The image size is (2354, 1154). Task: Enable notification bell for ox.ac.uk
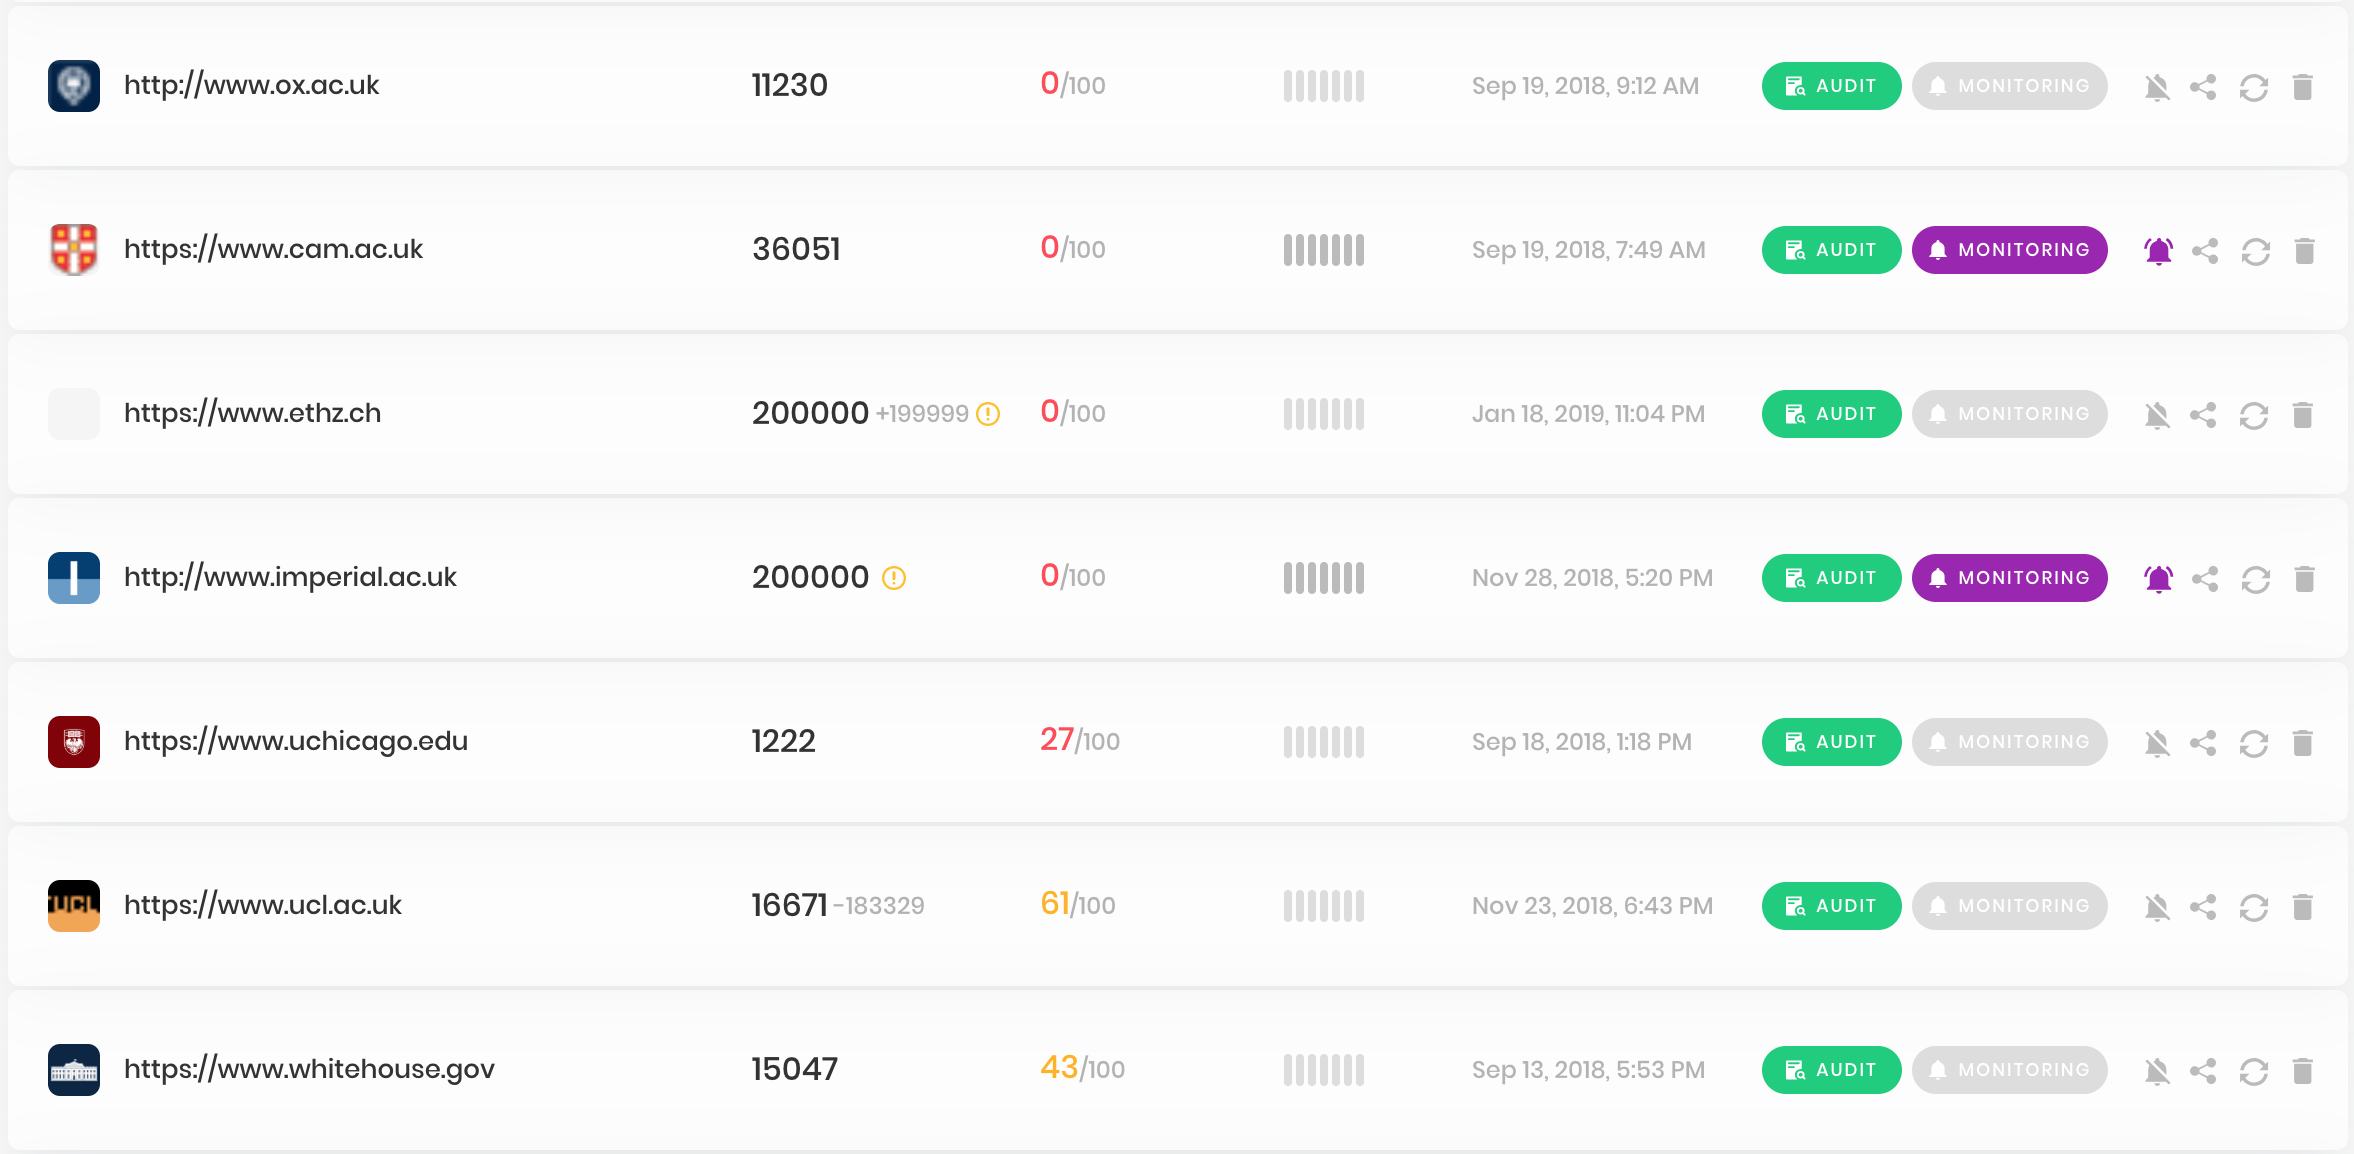point(2157,87)
